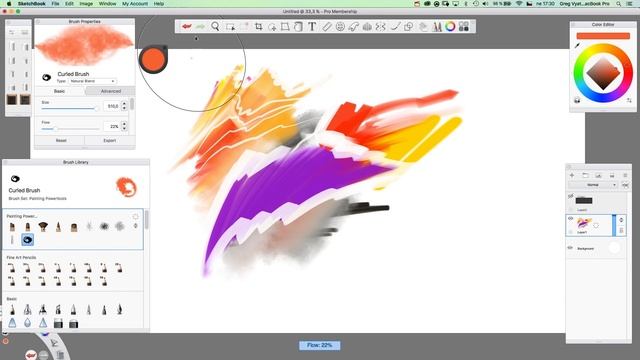Select the Crop tool
640x360 pixels.
[258, 27]
